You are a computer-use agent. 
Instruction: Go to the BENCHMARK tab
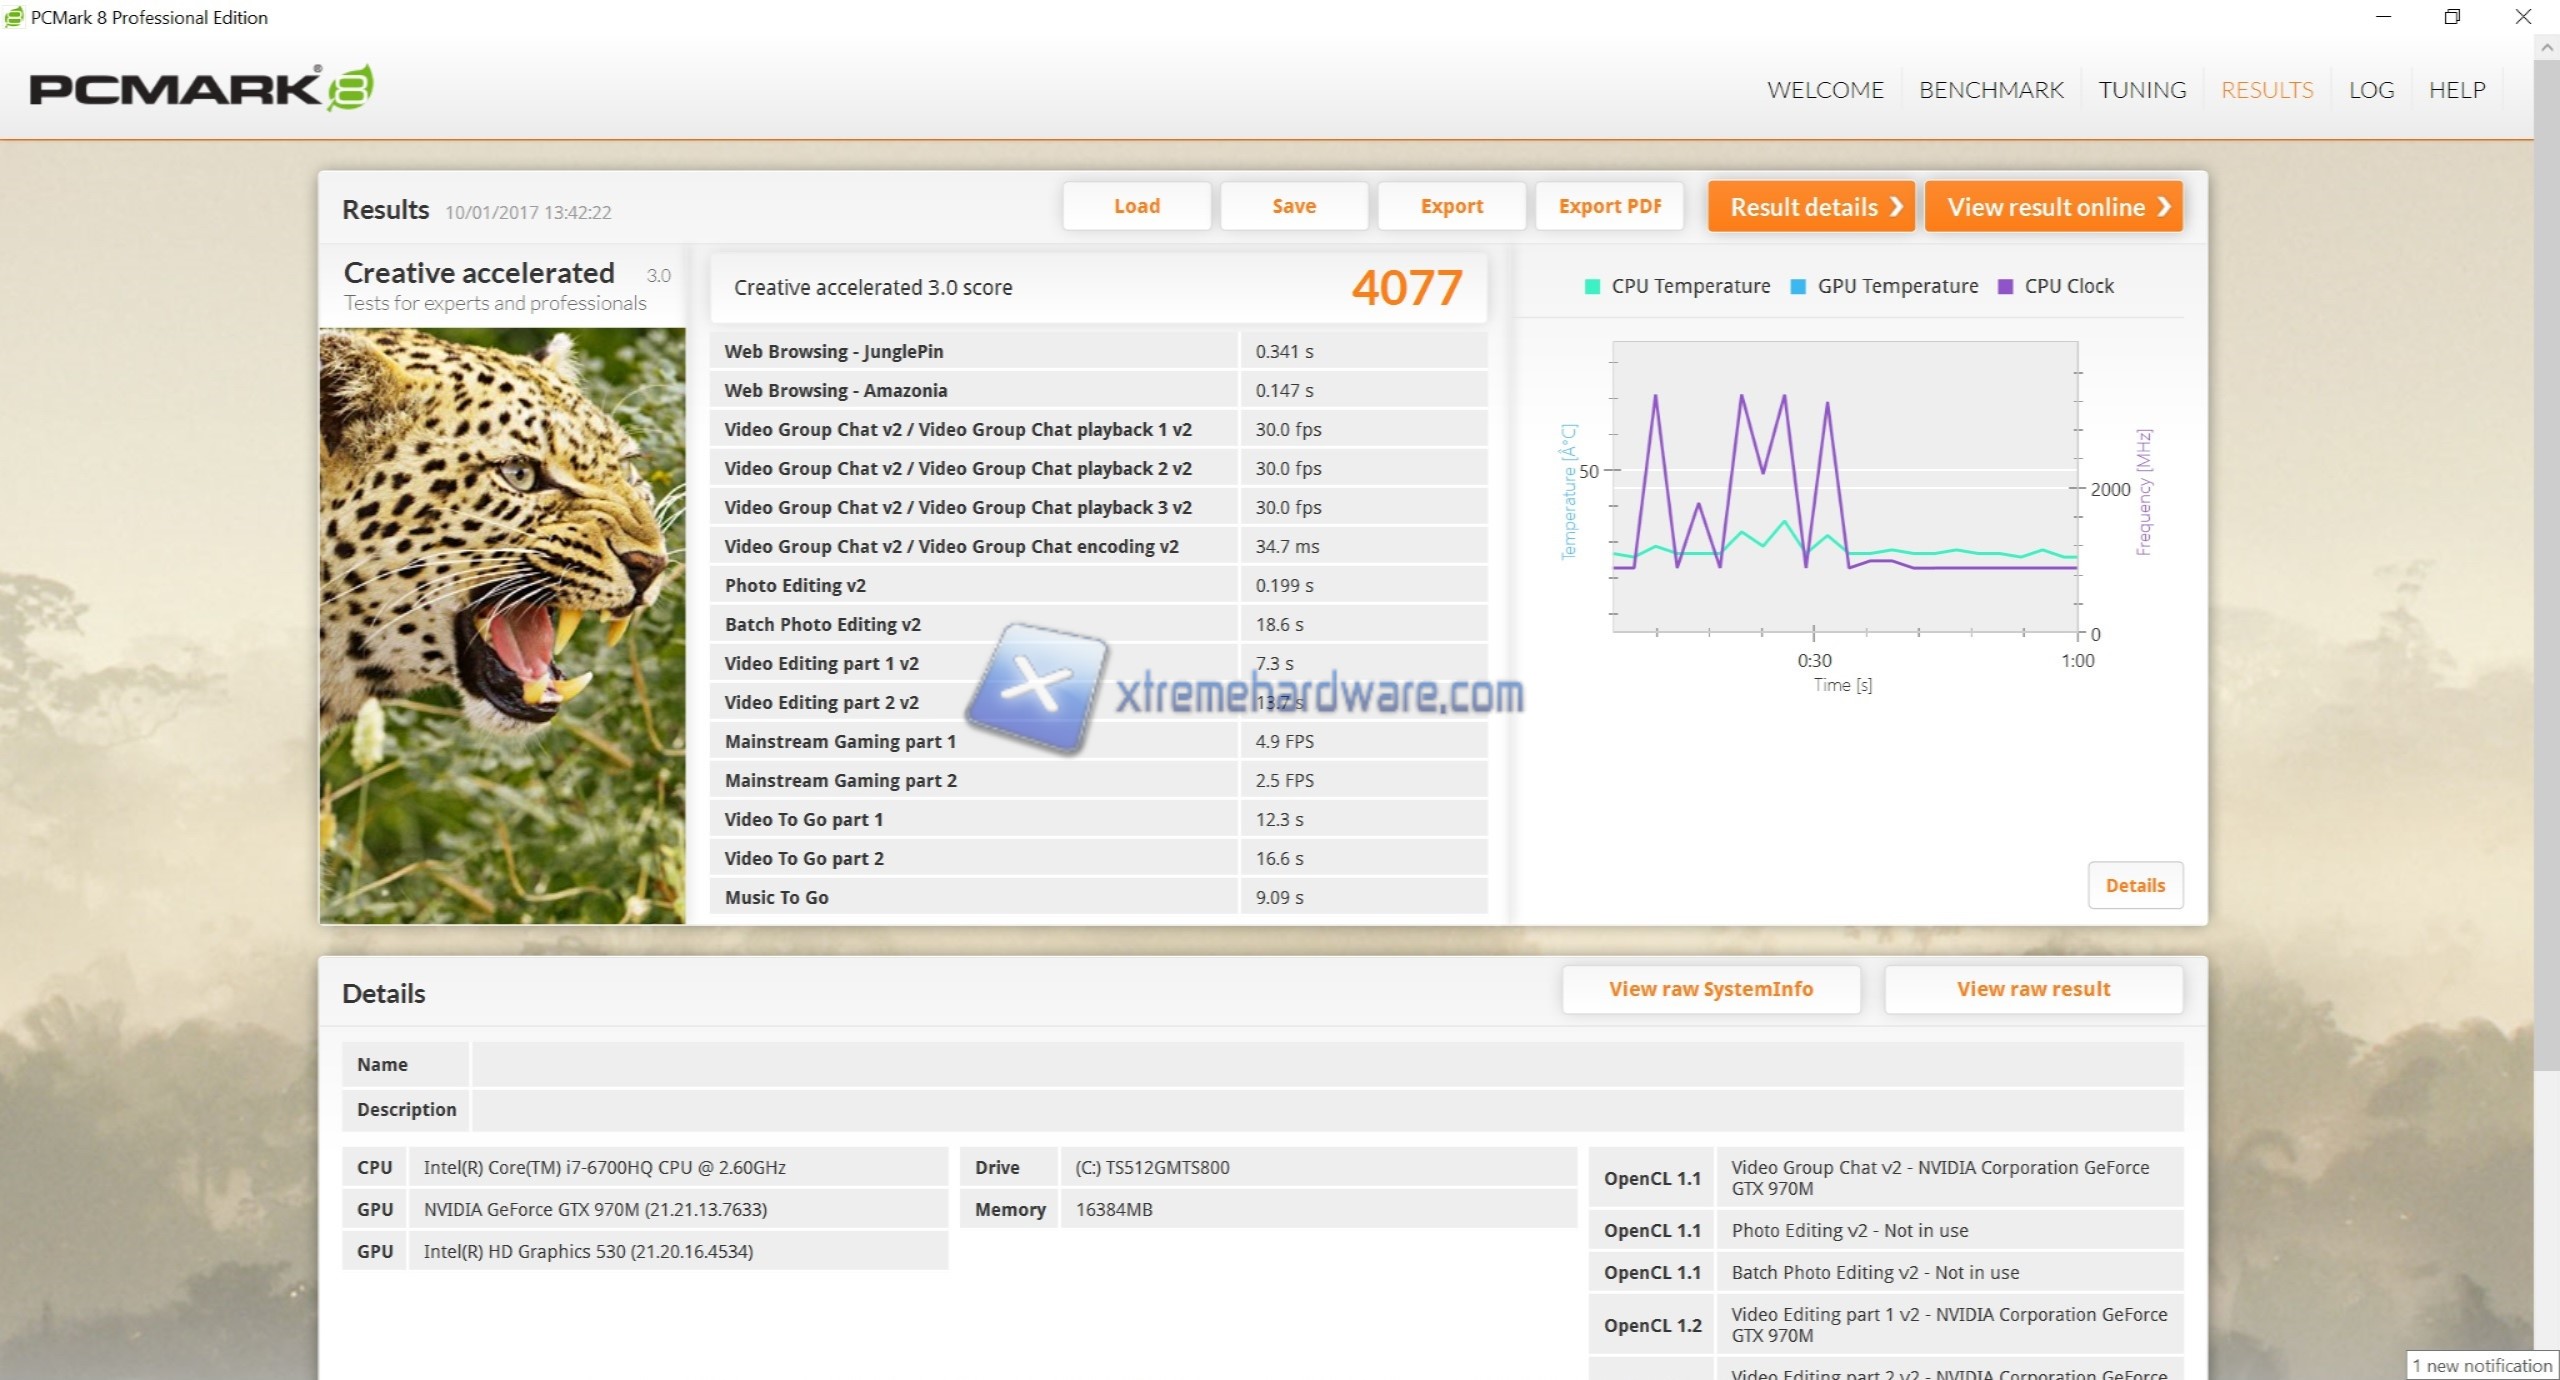coord(1990,90)
